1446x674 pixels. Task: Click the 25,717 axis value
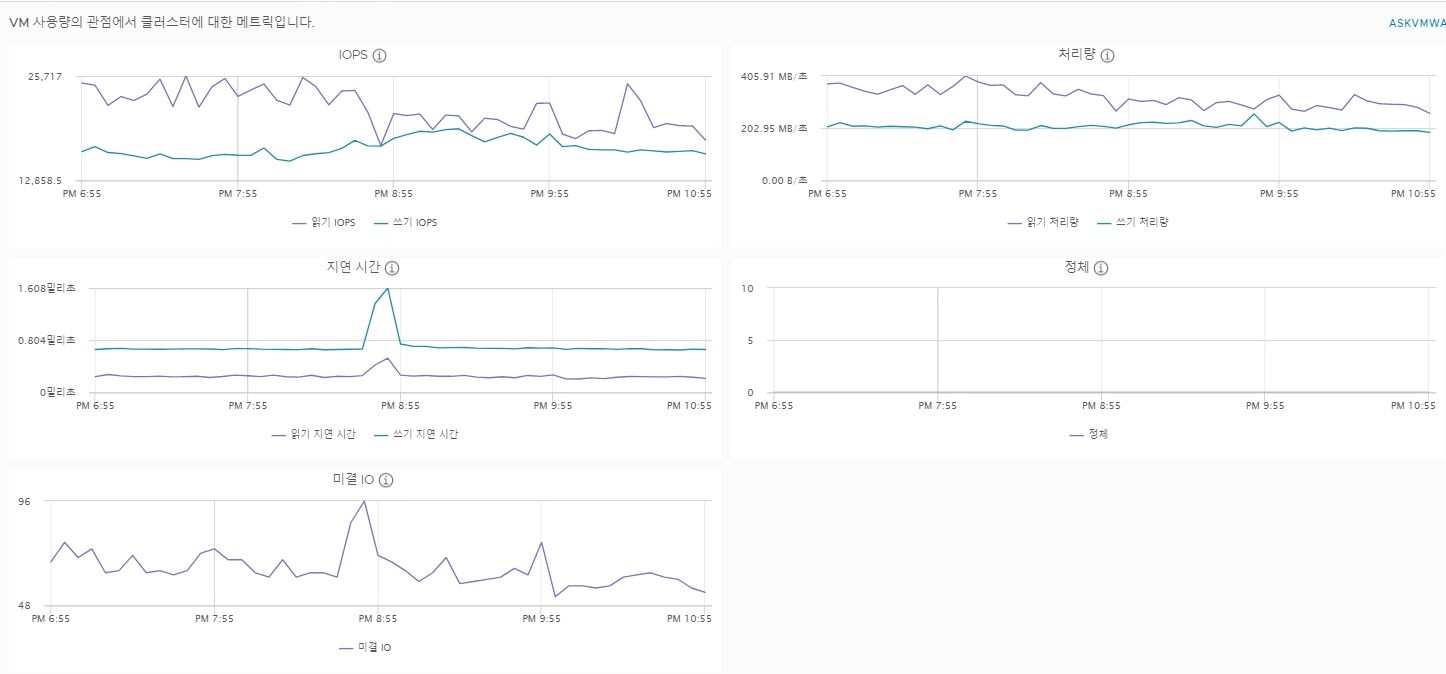(46, 76)
